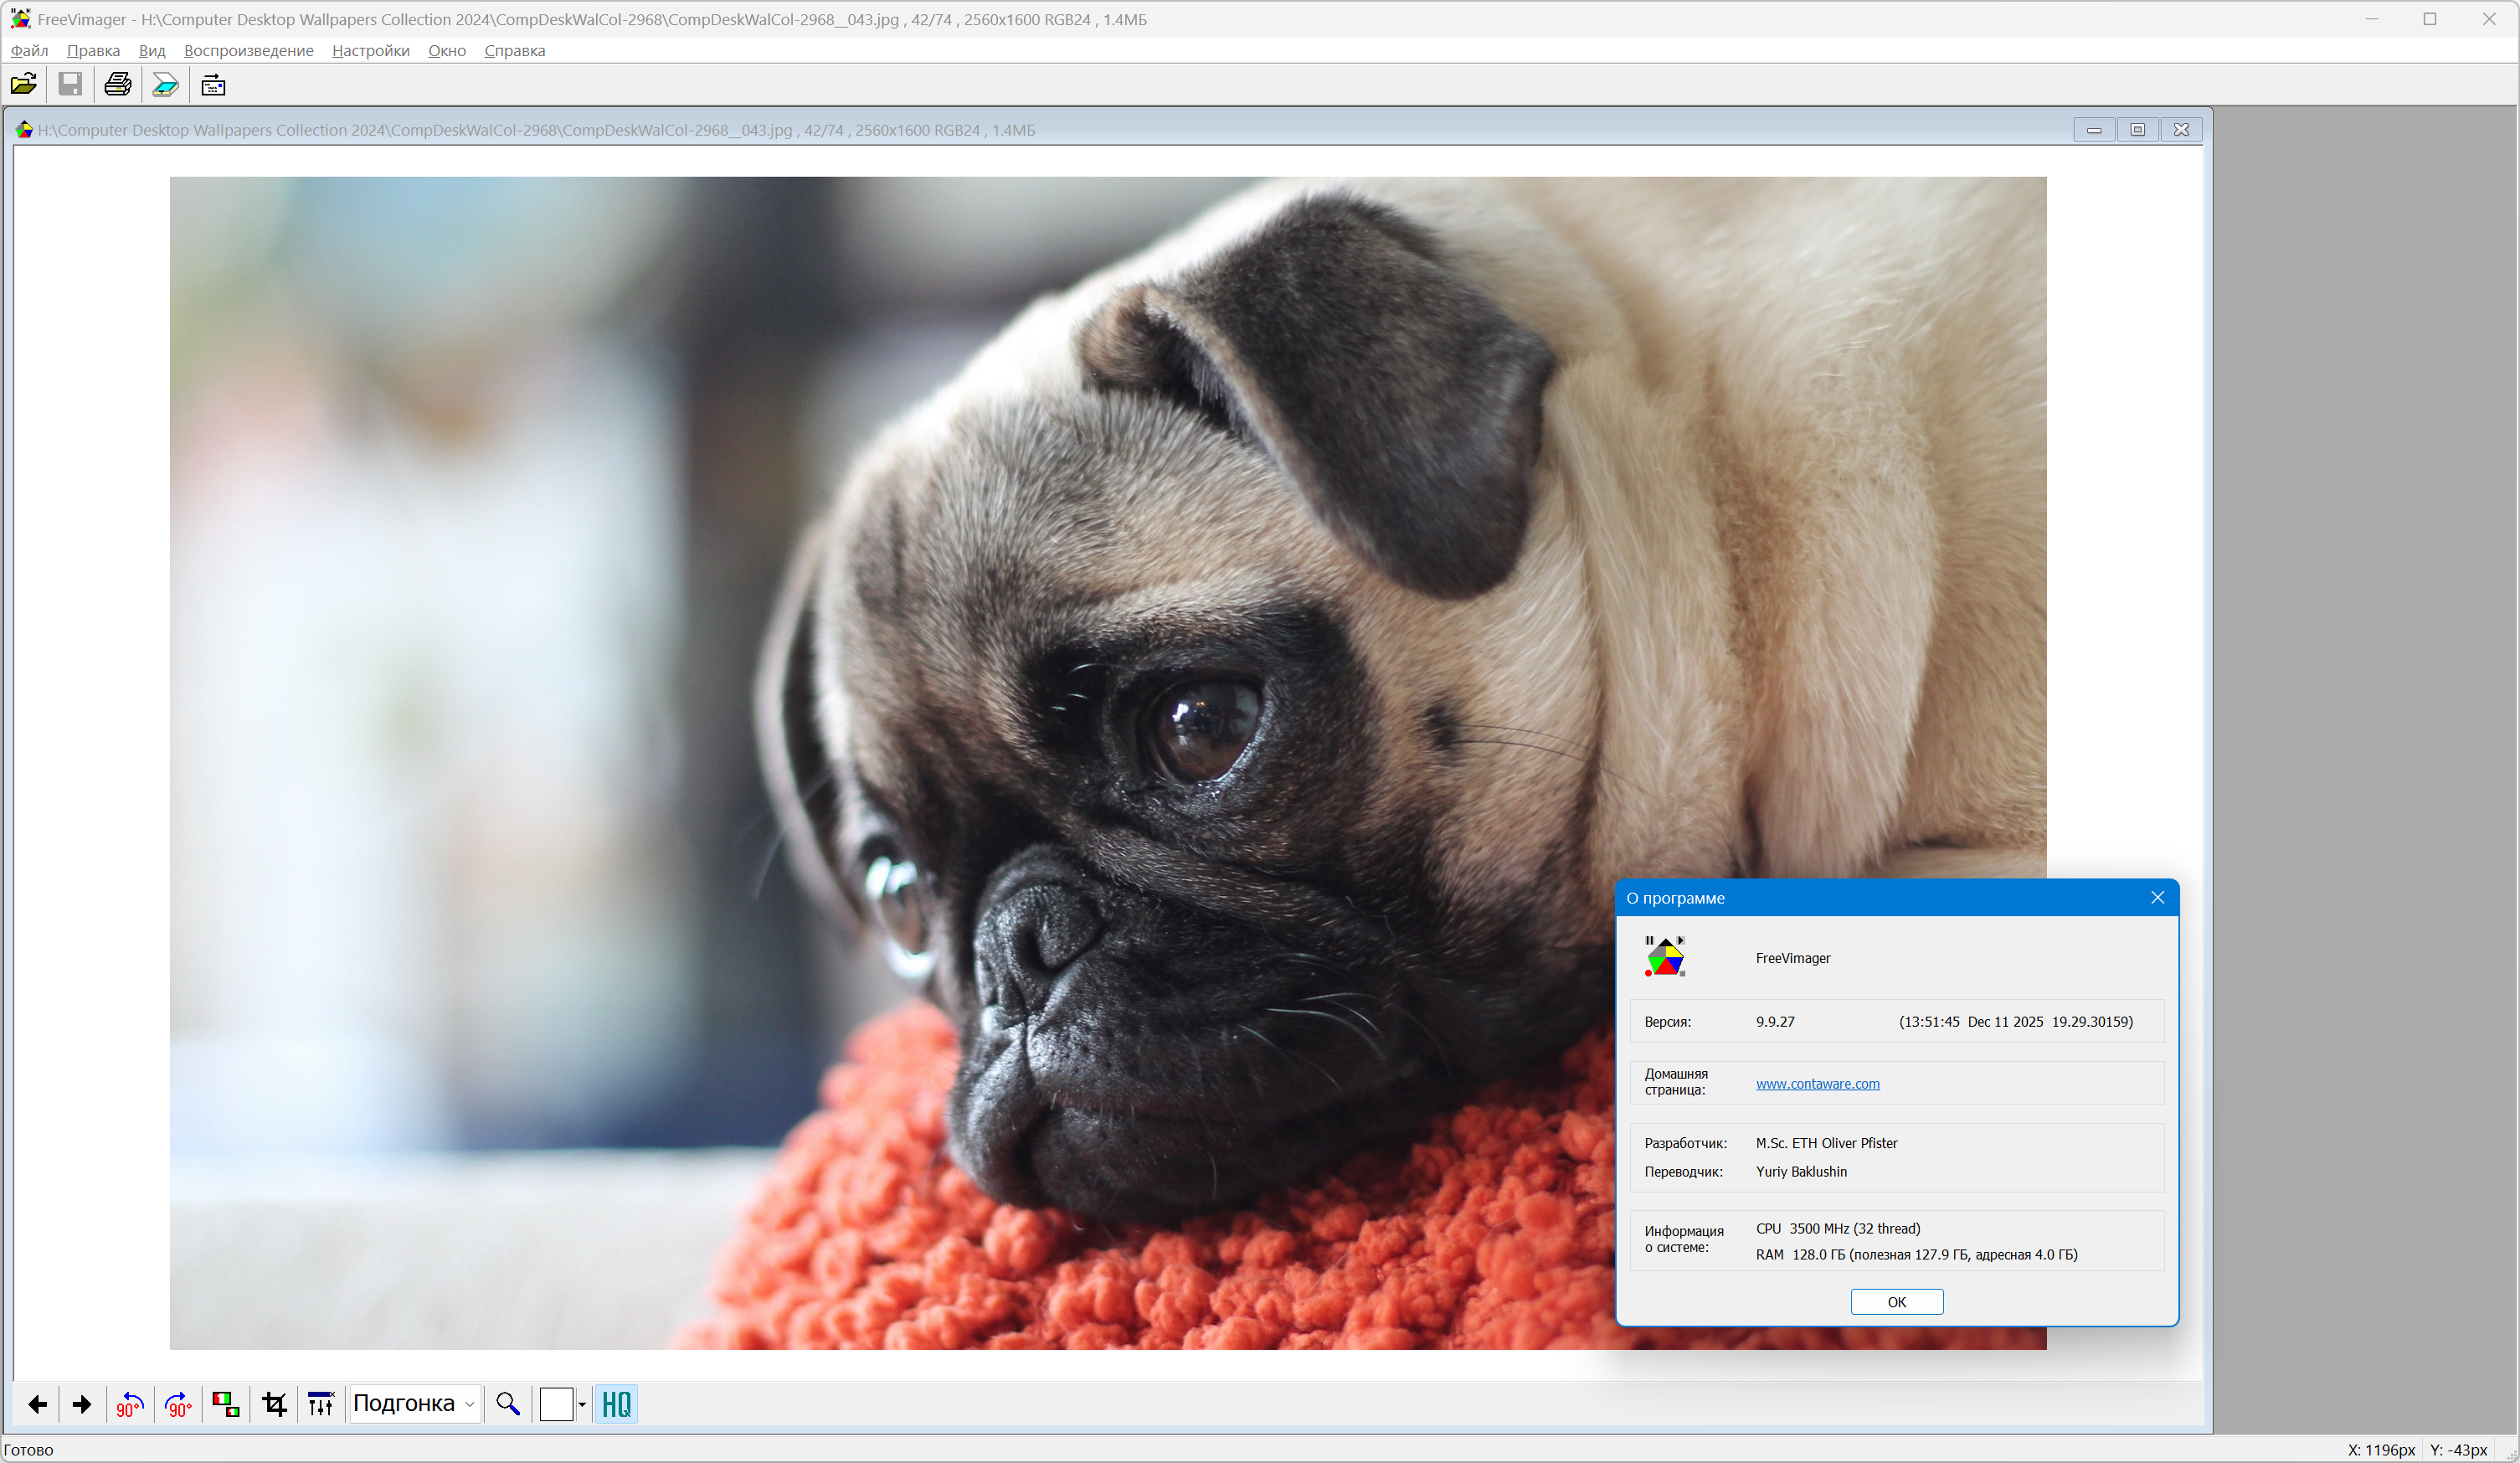The image size is (2520, 1463).
Task: Open the background color dropdown arrow
Action: (582, 1404)
